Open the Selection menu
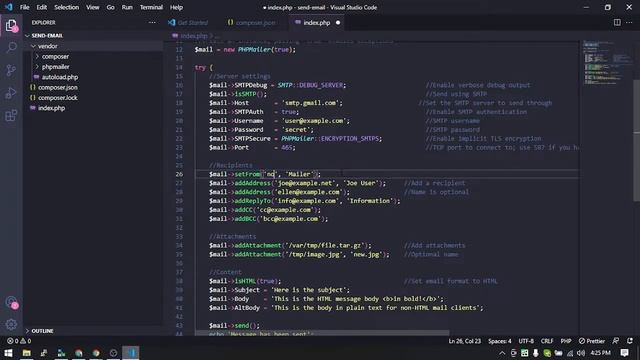 click(67, 7)
